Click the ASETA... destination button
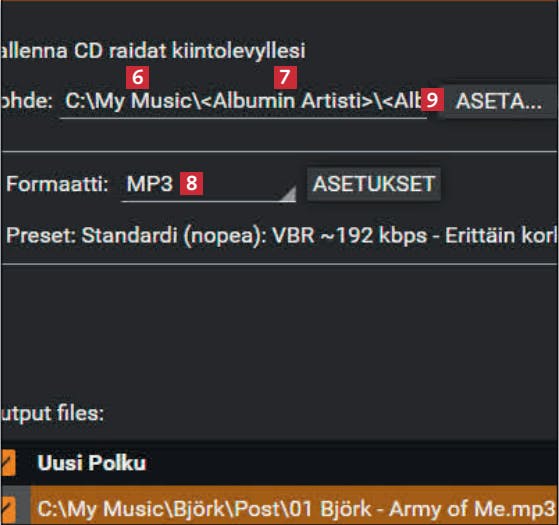The image size is (559, 525). pyautogui.click(x=499, y=101)
